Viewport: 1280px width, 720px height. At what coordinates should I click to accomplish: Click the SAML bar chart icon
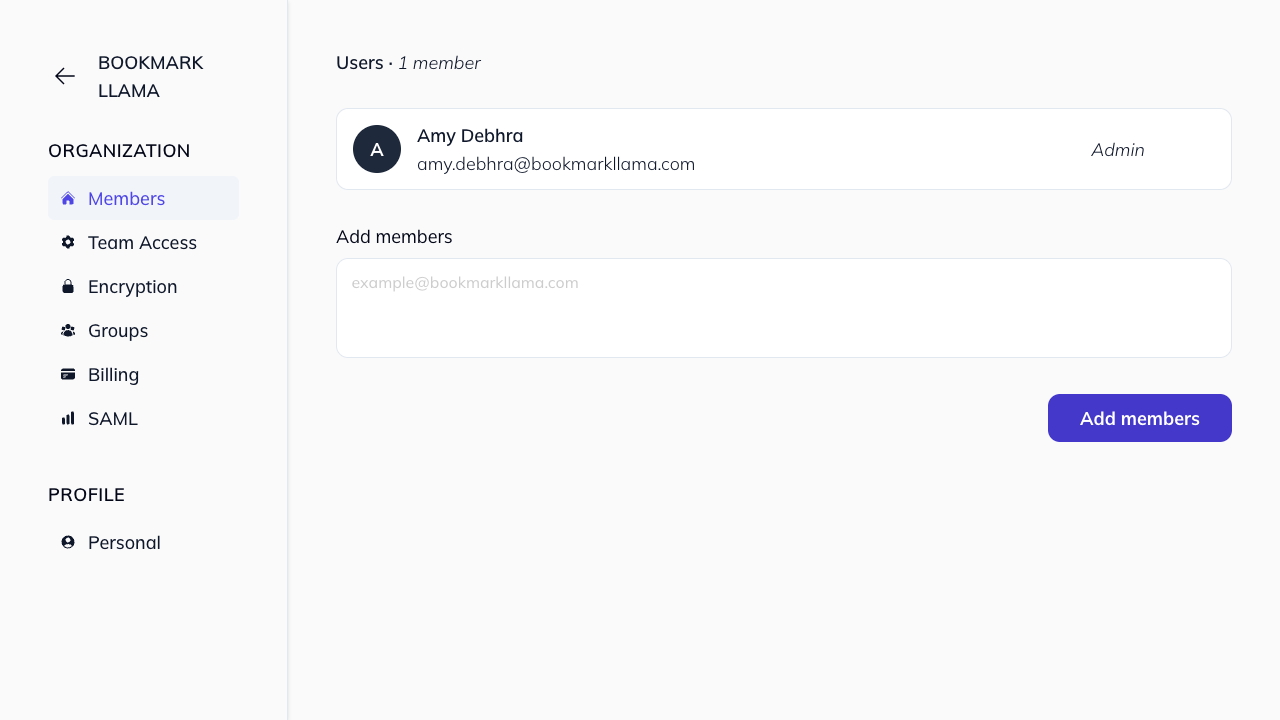coord(68,418)
